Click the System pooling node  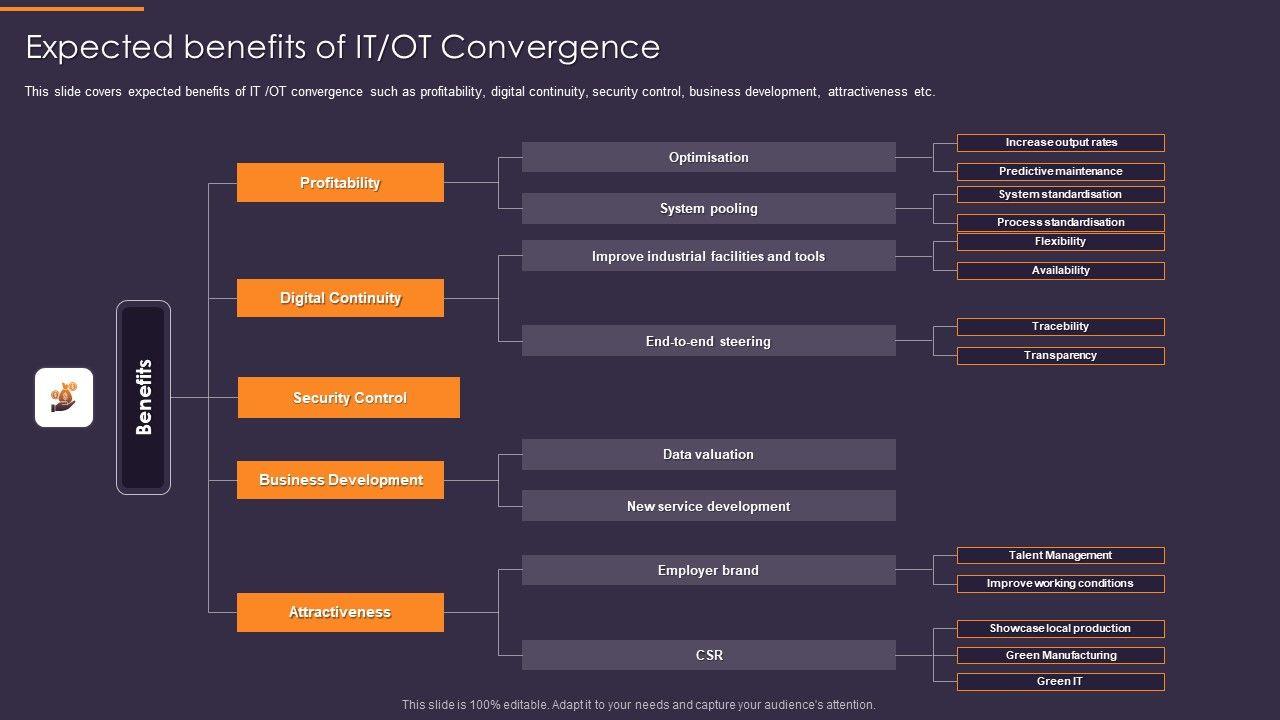click(708, 208)
